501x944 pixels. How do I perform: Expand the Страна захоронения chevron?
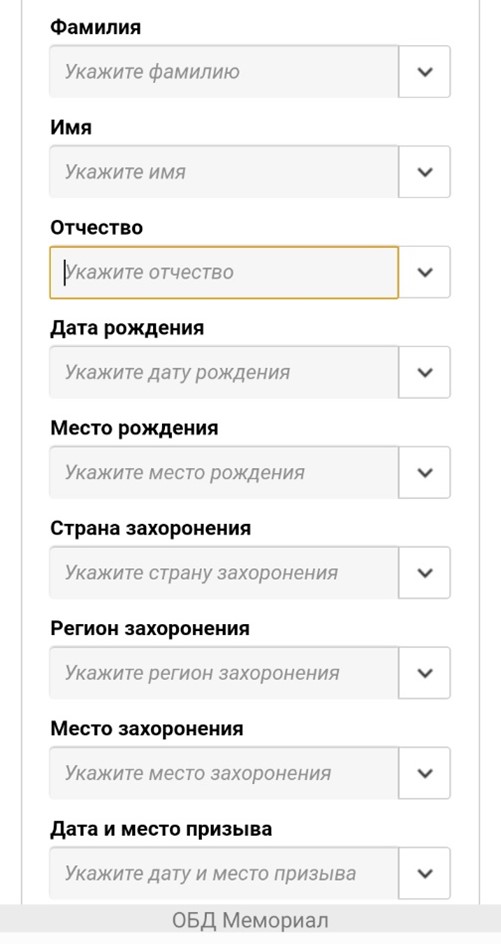click(425, 573)
